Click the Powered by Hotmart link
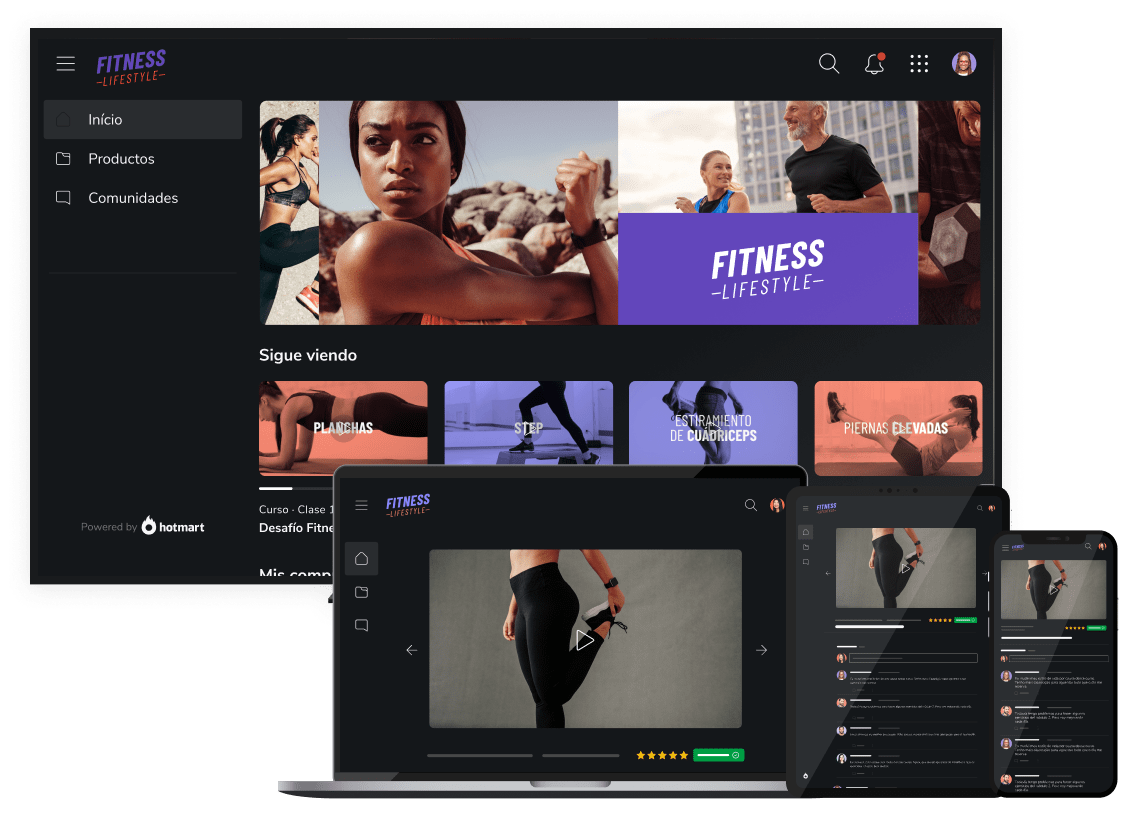This screenshot has width=1148, height=828. tap(143, 526)
